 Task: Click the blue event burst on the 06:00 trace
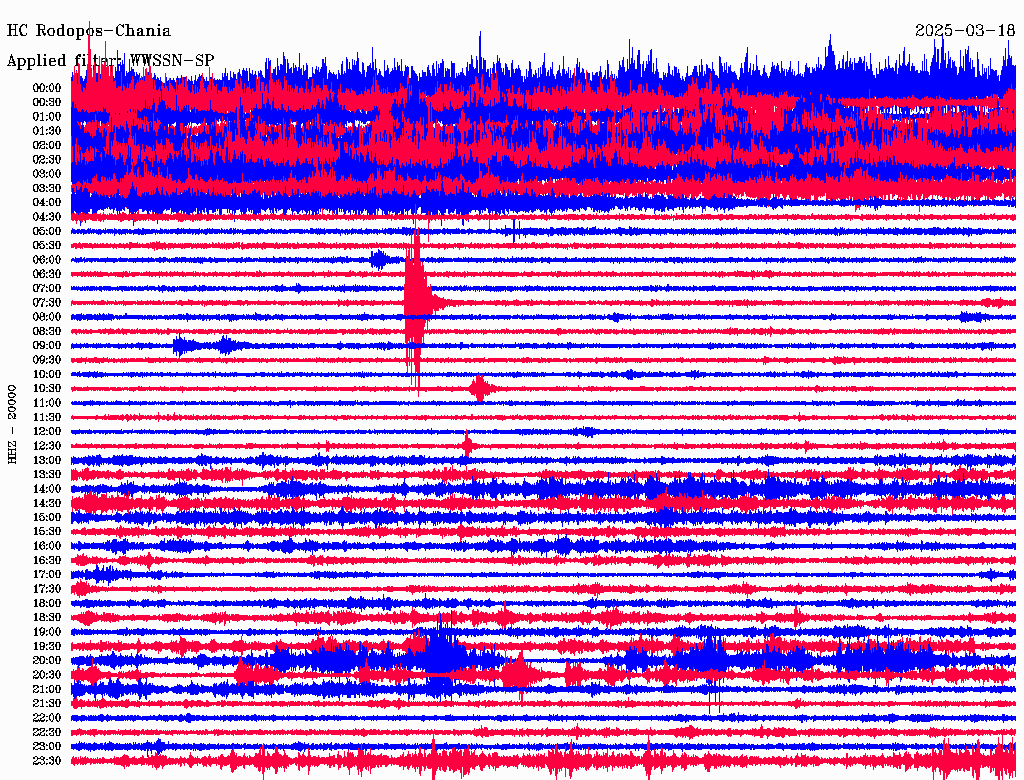(380, 260)
